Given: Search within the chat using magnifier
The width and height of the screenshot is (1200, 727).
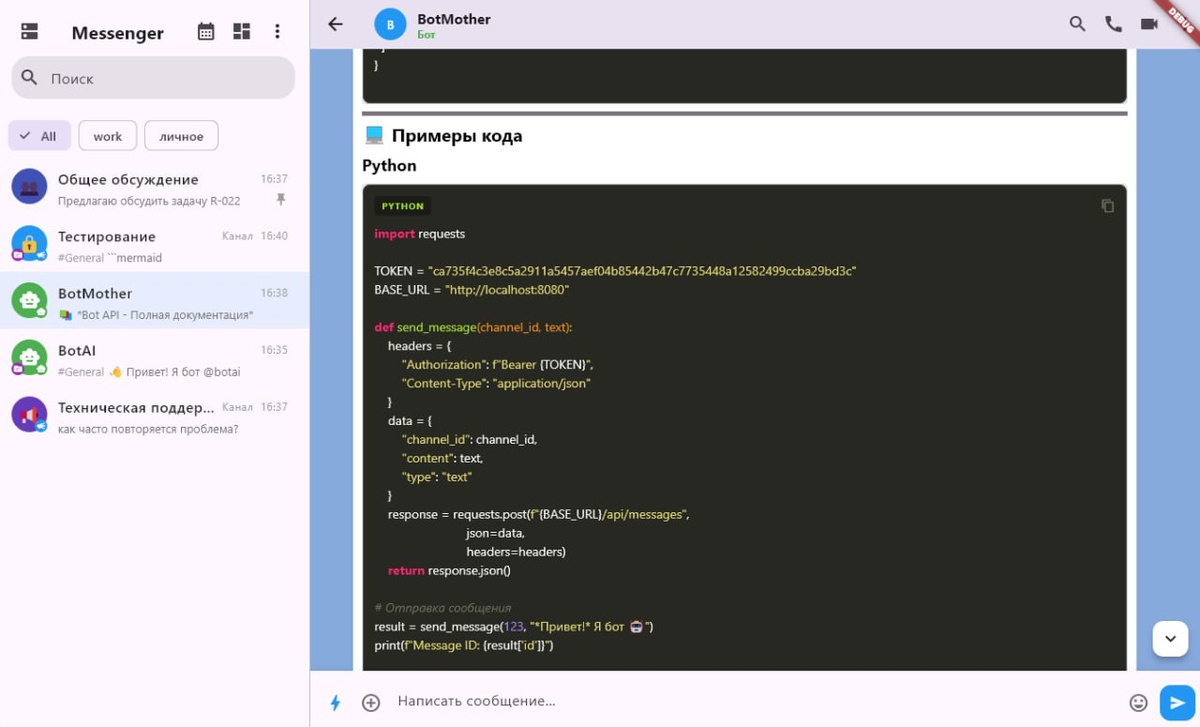Looking at the screenshot, I should [1077, 24].
